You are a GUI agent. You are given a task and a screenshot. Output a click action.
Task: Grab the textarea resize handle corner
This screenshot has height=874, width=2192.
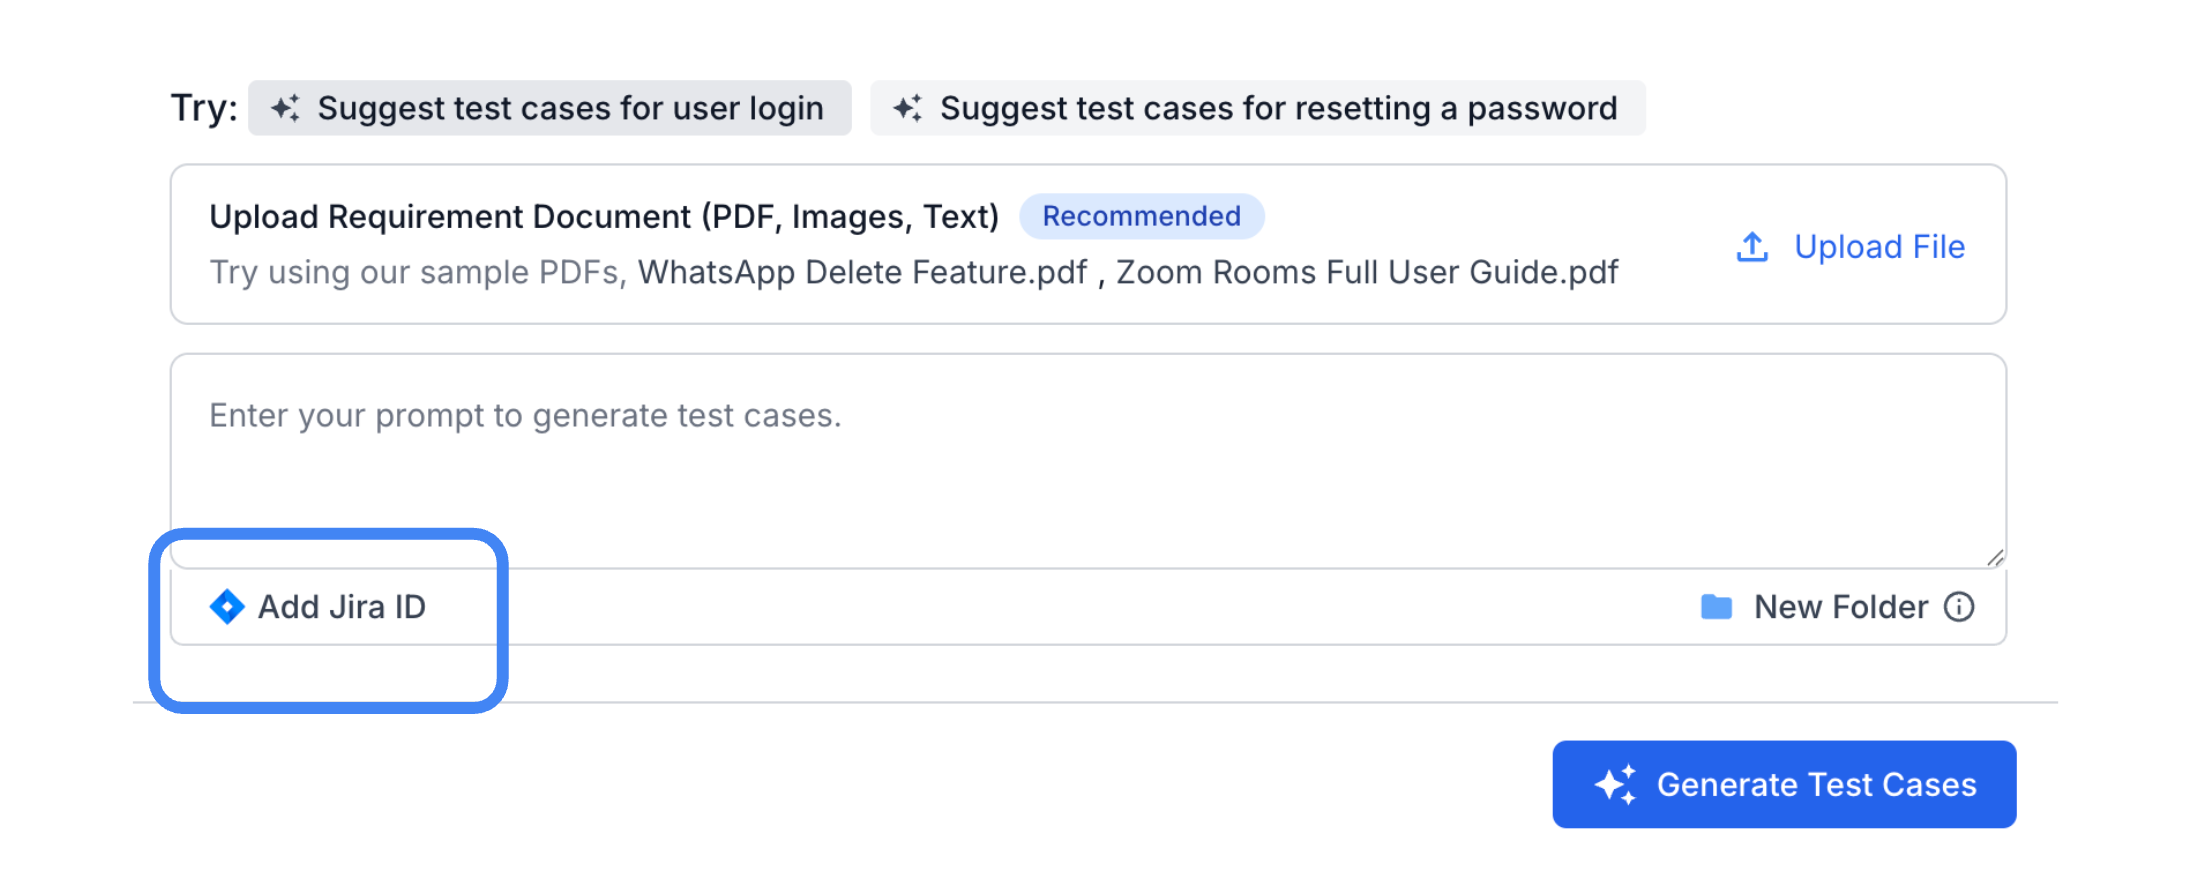click(x=1995, y=558)
